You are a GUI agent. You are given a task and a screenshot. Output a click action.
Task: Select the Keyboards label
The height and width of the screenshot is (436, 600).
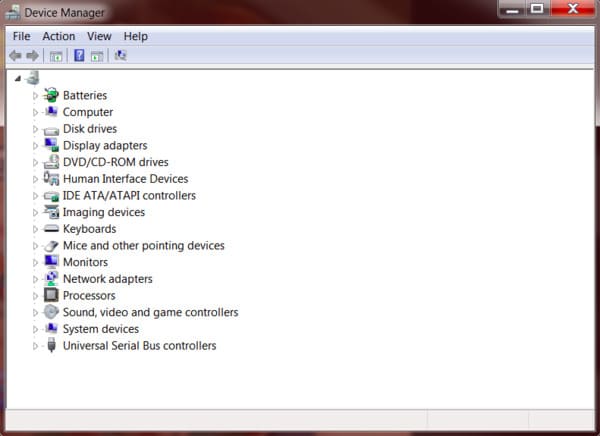pyautogui.click(x=90, y=229)
